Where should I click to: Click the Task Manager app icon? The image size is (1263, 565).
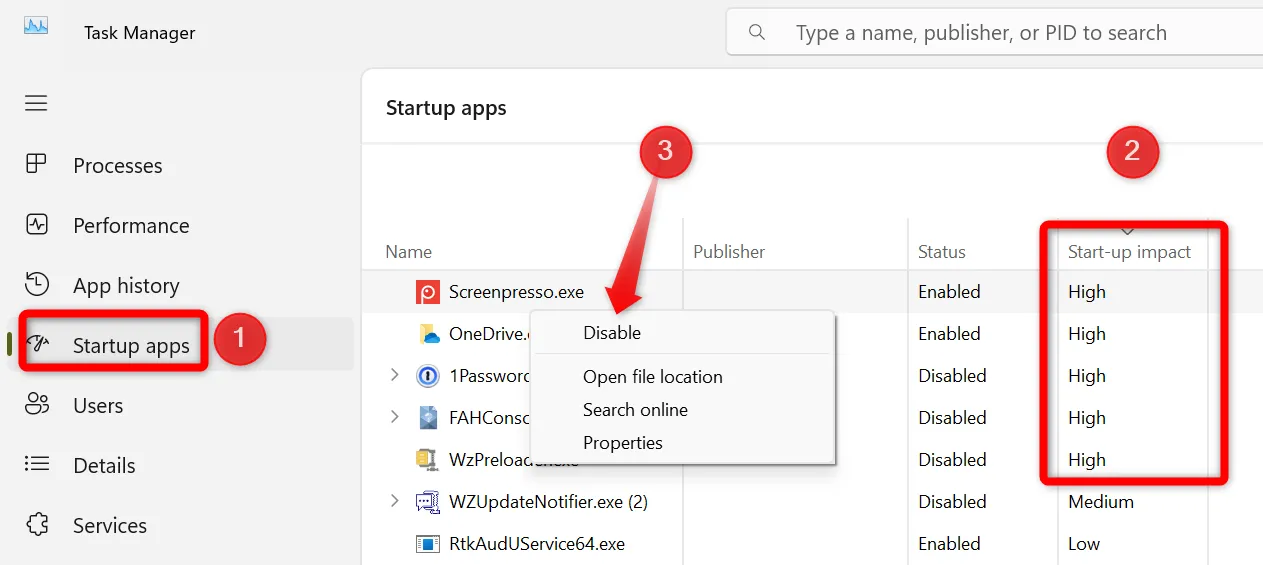pos(36,26)
